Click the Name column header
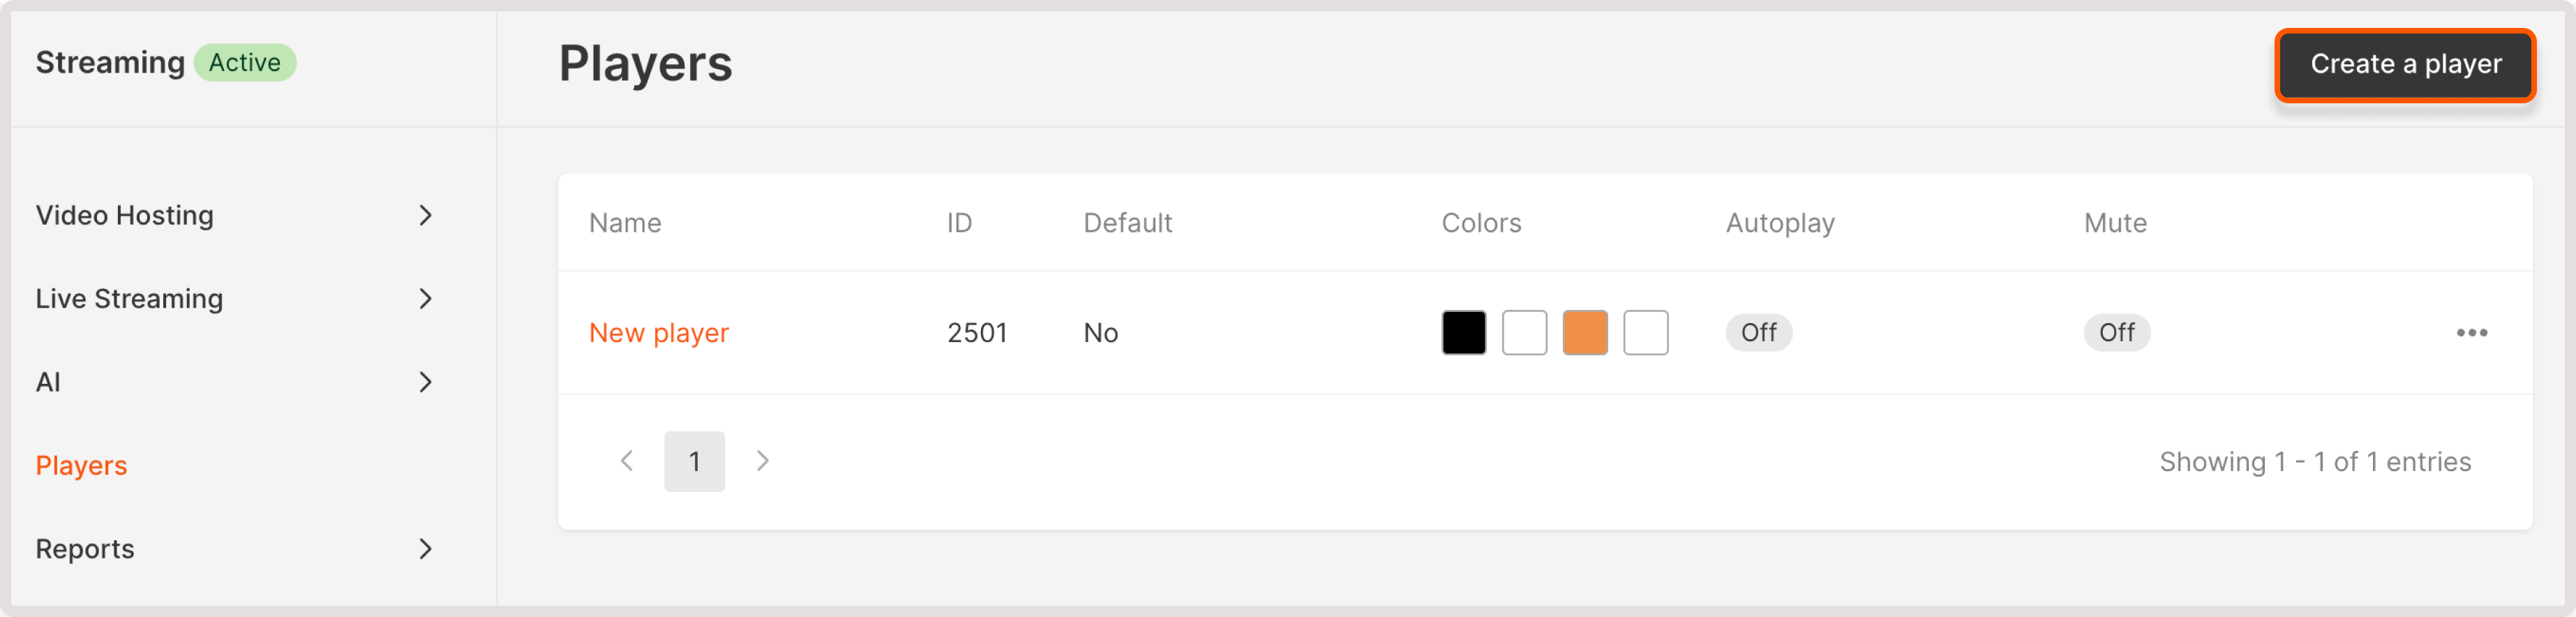The height and width of the screenshot is (617, 2576). [625, 223]
